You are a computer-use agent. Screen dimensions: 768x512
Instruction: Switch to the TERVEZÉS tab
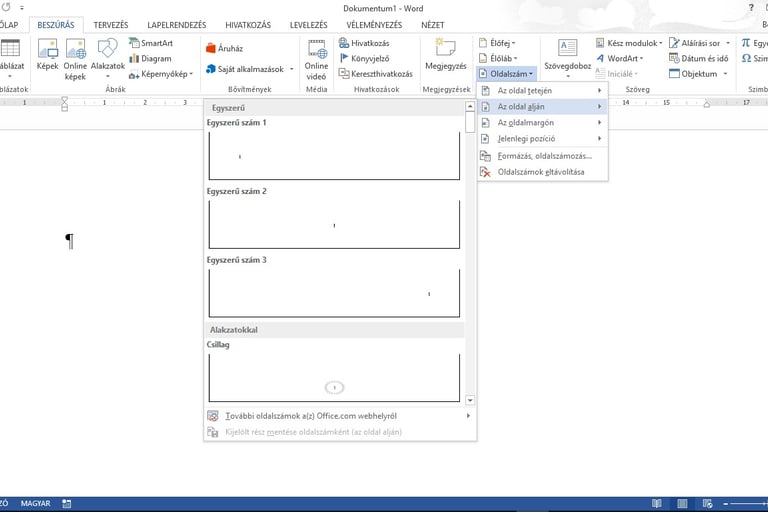(111, 24)
